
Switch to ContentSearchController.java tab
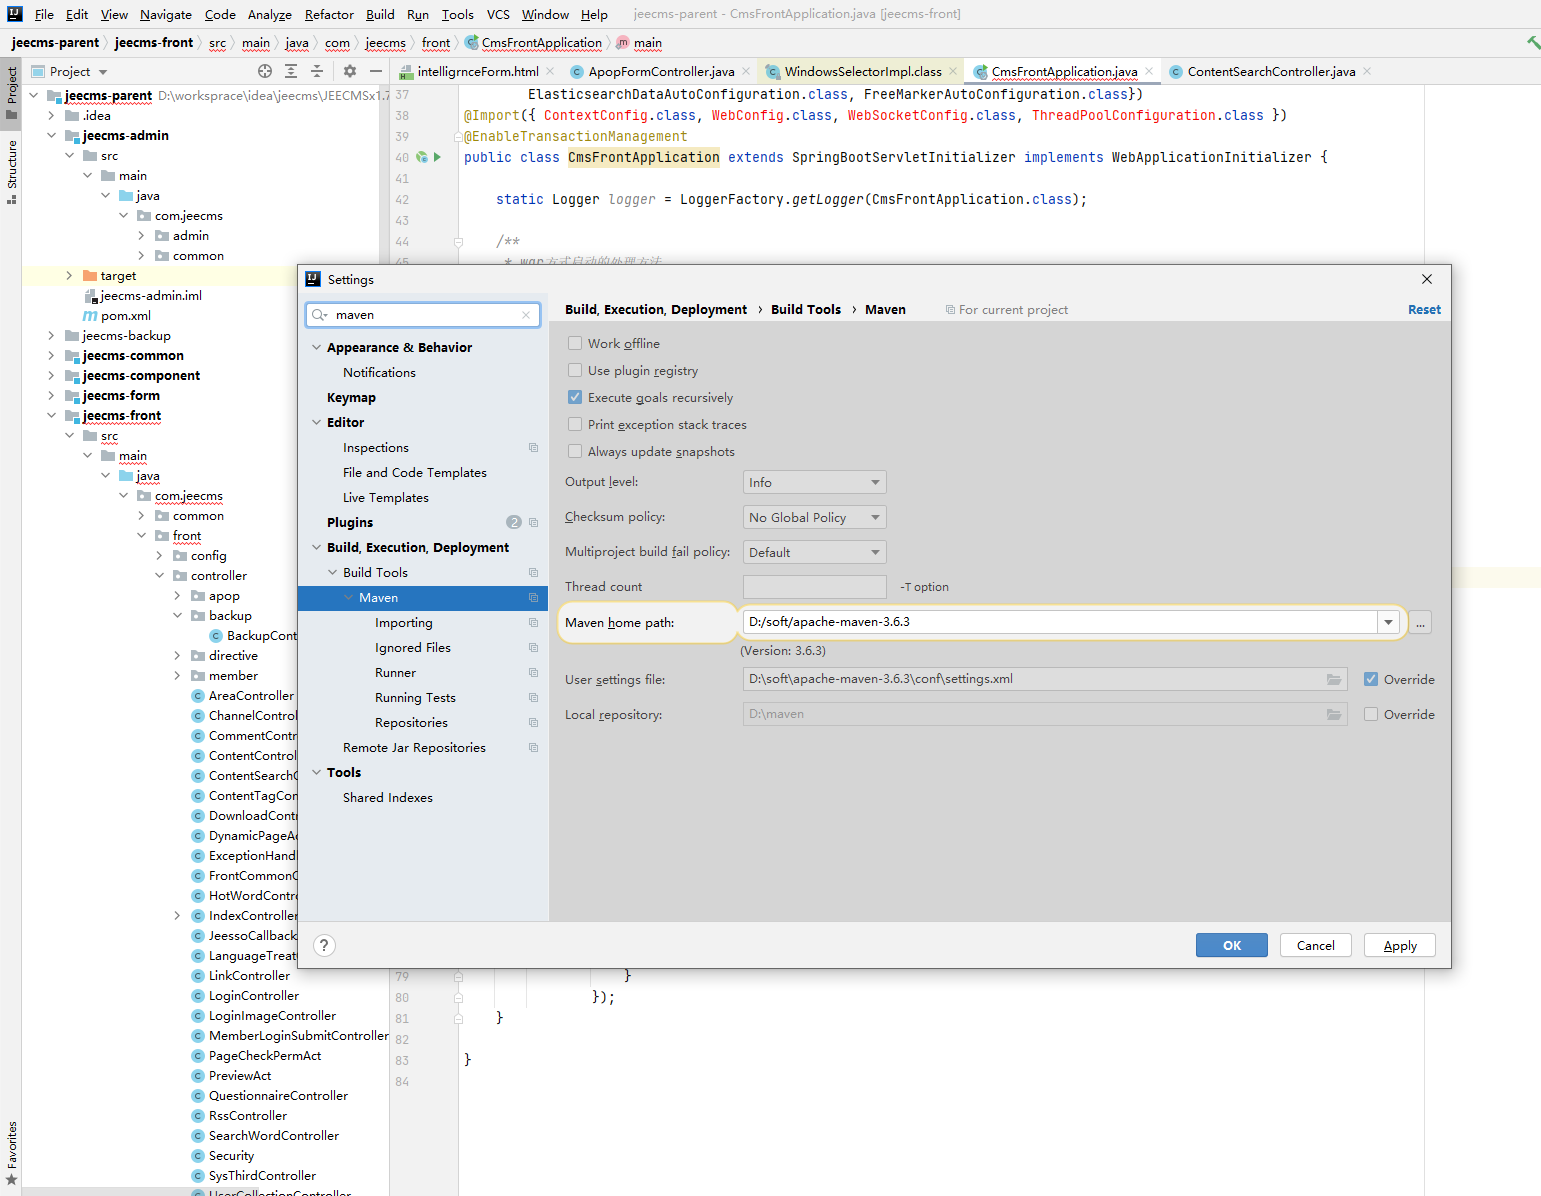click(1270, 71)
